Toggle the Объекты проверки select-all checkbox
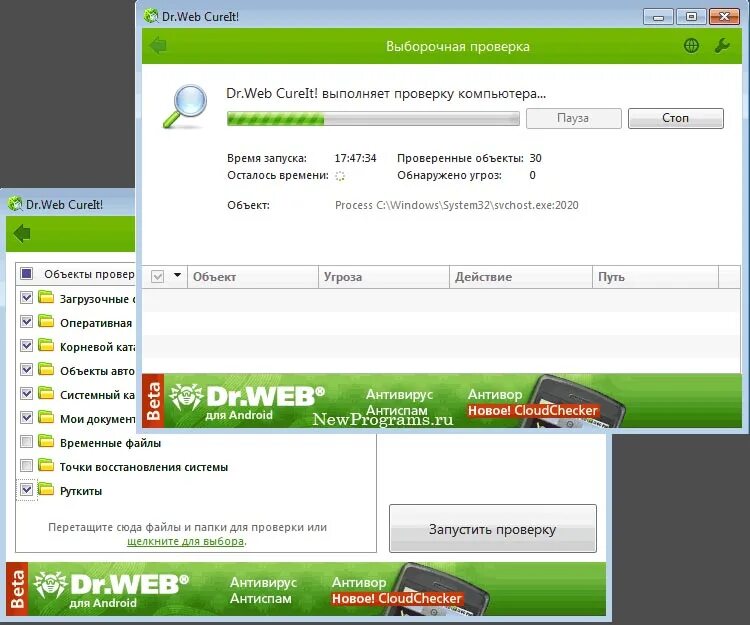Image resolution: width=750 pixels, height=625 pixels. pyautogui.click(x=27, y=274)
